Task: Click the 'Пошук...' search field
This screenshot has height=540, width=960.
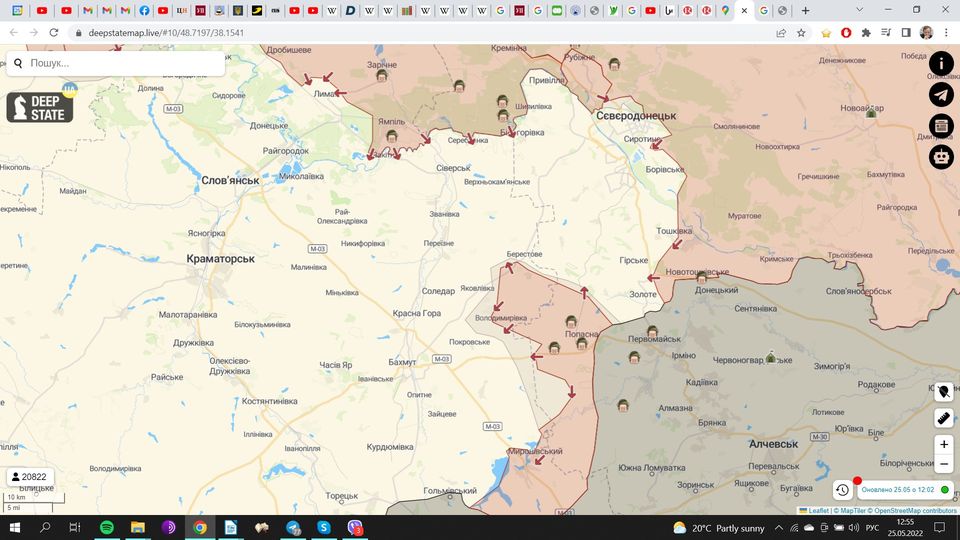Action: [120, 63]
